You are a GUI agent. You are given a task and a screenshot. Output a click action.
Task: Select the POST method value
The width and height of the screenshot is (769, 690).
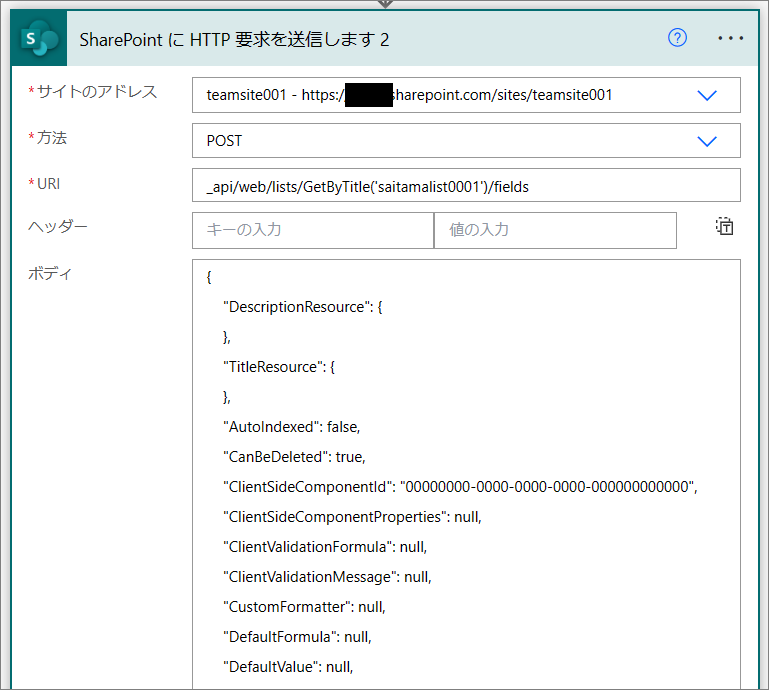[x=224, y=141]
